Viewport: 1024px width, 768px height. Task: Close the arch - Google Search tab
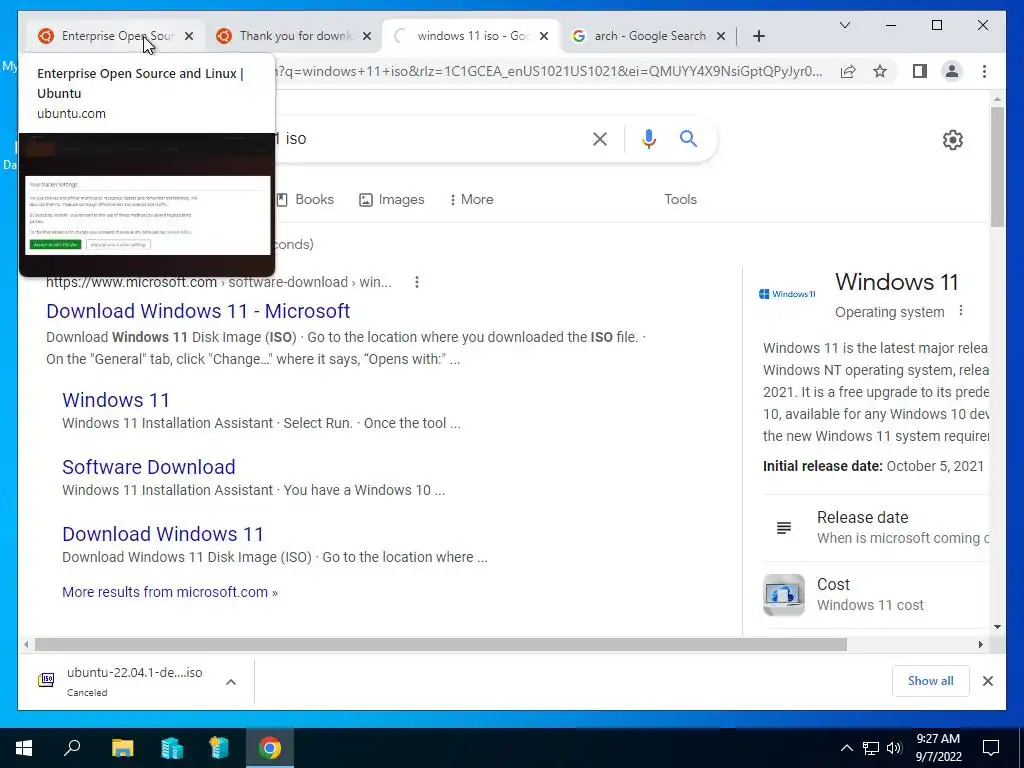pos(721,36)
